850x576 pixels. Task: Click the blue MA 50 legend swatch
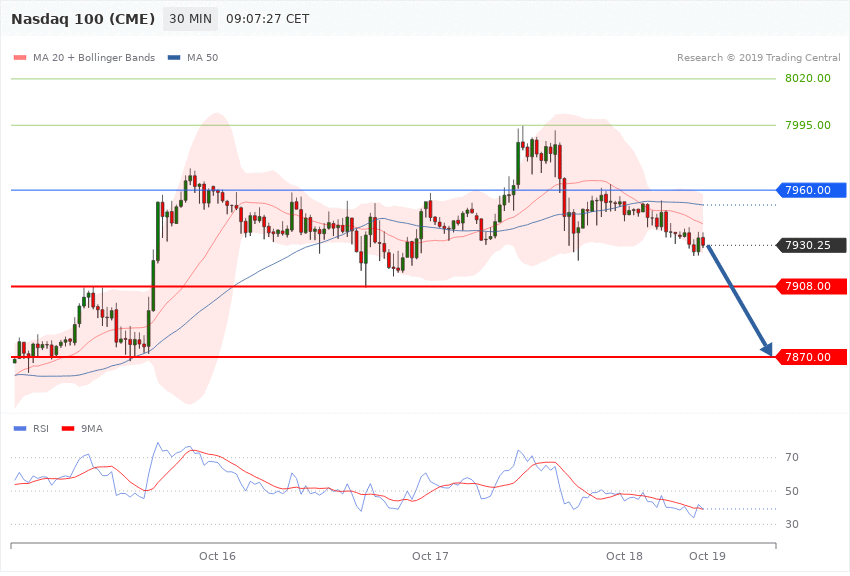click(174, 58)
